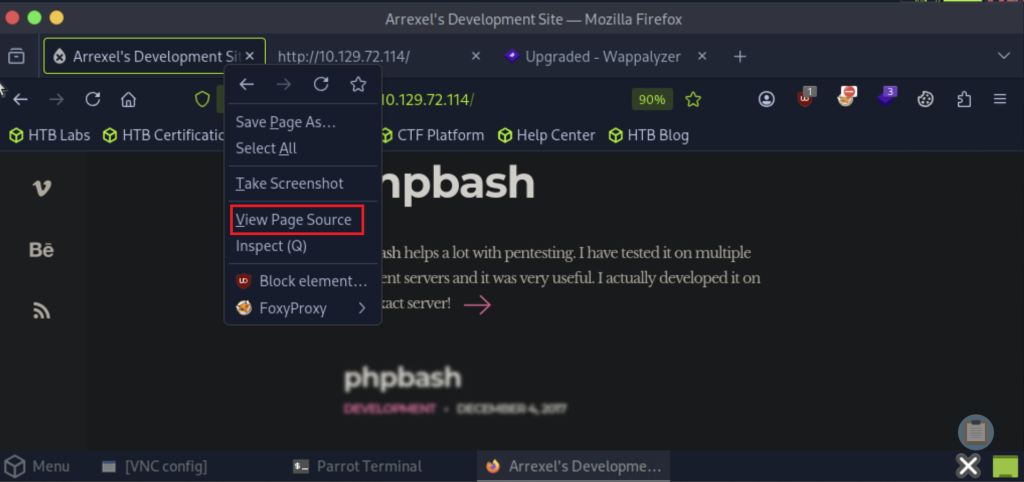Click the context menu Back arrow
This screenshot has width=1024, height=482.
pos(246,84)
